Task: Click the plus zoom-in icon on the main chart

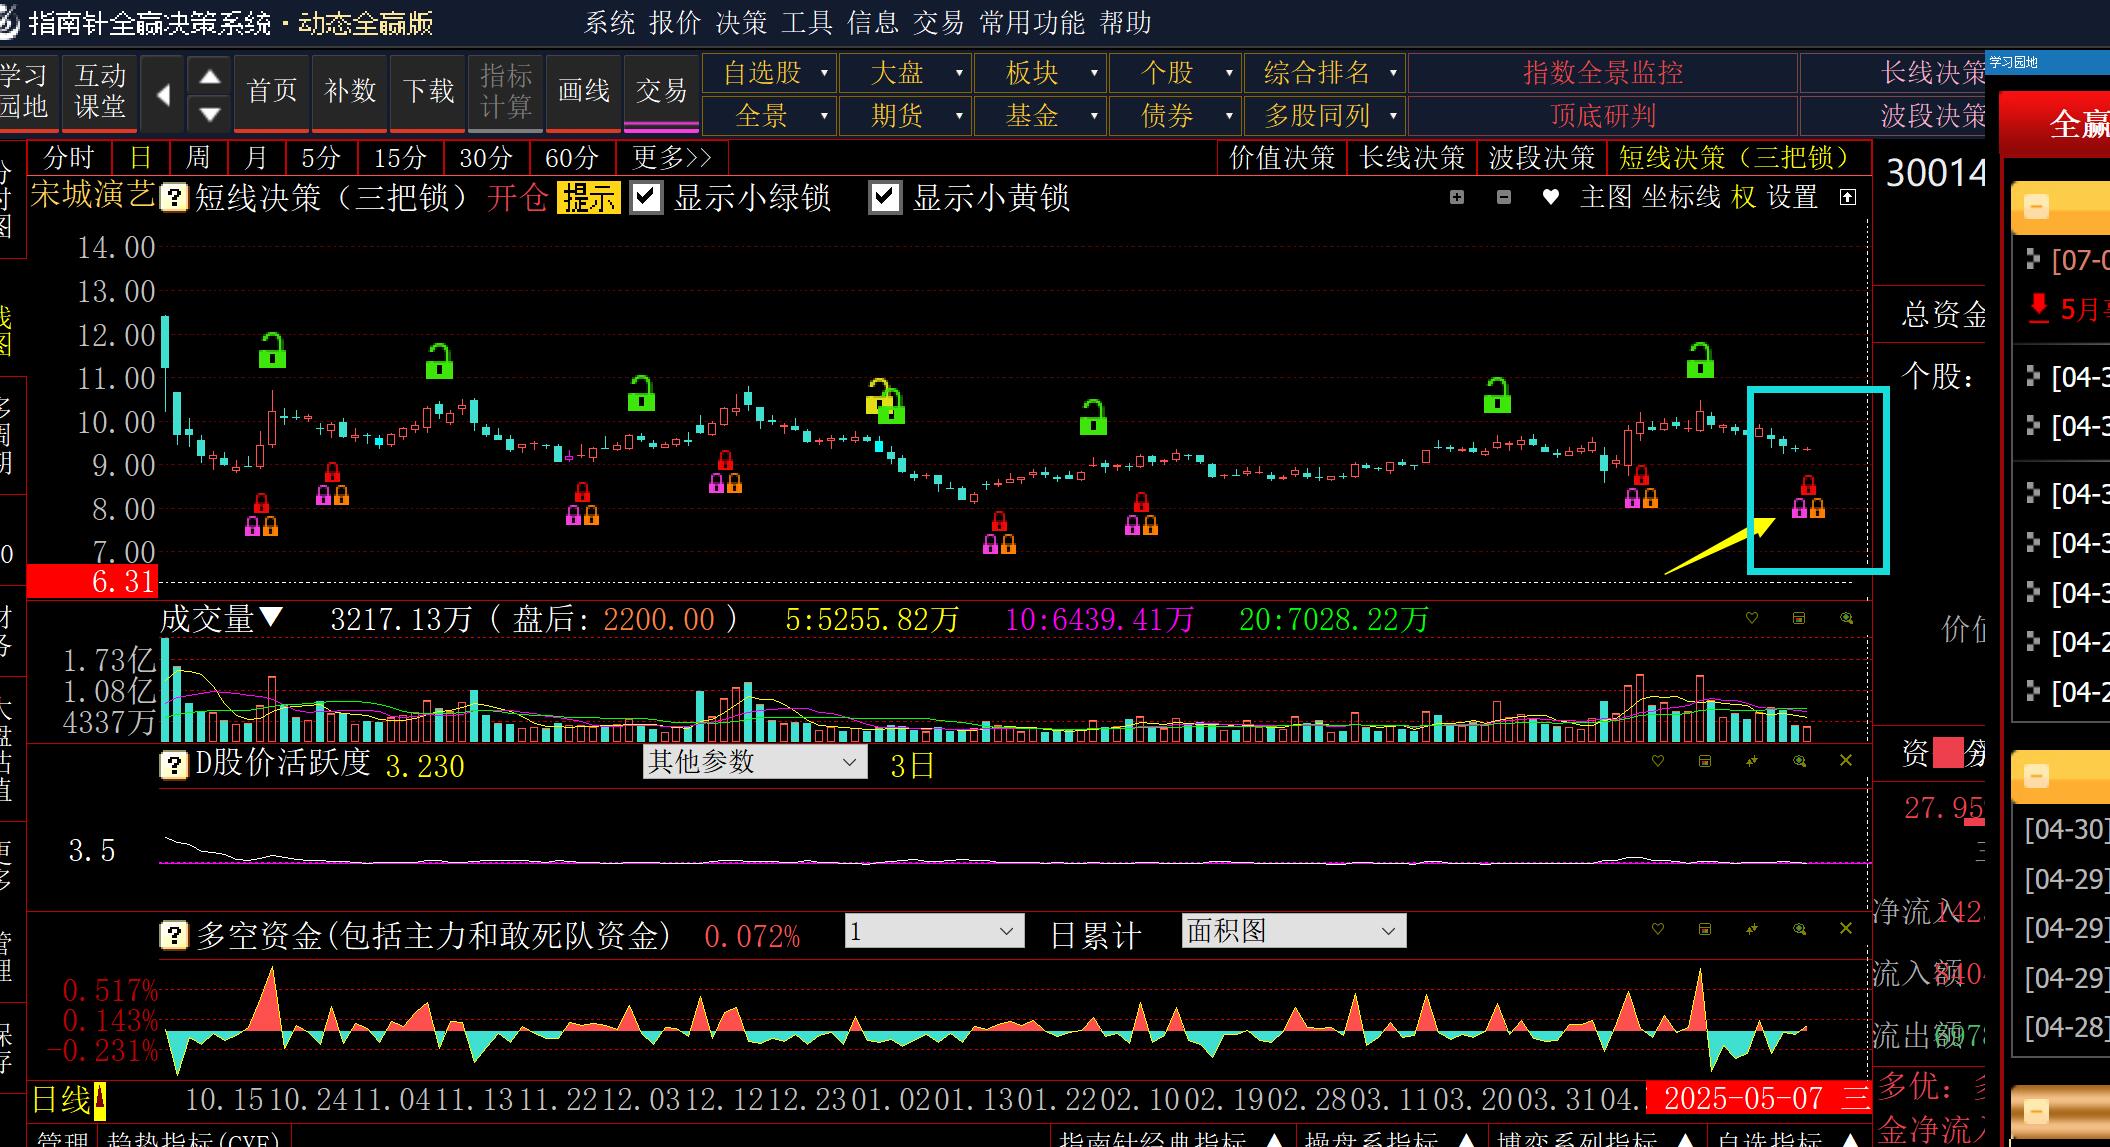Action: point(1457,197)
